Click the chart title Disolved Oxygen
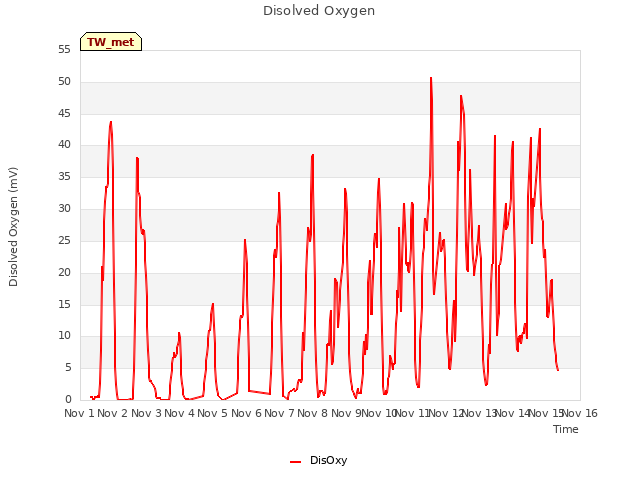Viewport: 640px width, 480px height. [x=319, y=11]
